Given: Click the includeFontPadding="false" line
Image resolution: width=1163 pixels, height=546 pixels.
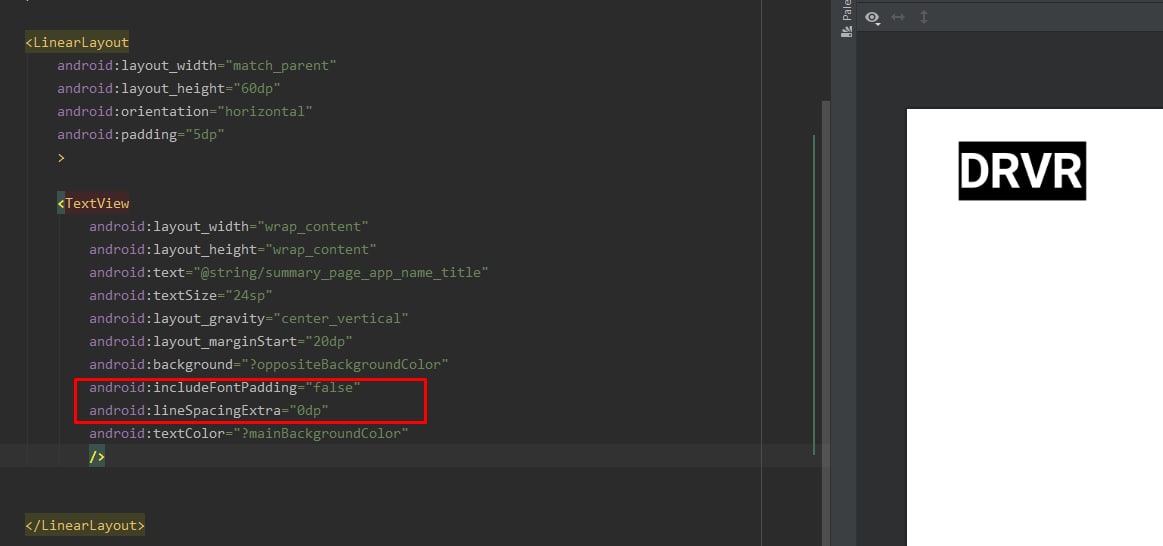Looking at the screenshot, I should click(x=225, y=387).
